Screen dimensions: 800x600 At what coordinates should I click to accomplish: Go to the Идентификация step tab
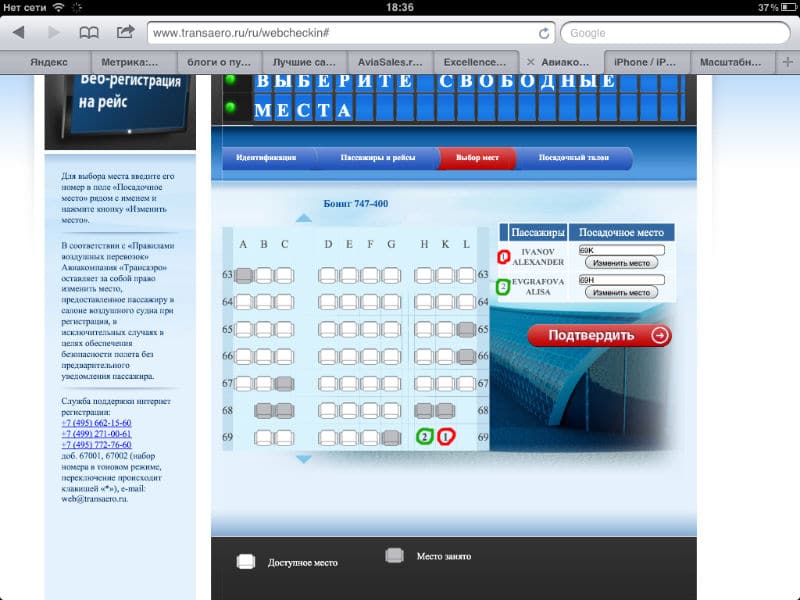click(x=266, y=158)
